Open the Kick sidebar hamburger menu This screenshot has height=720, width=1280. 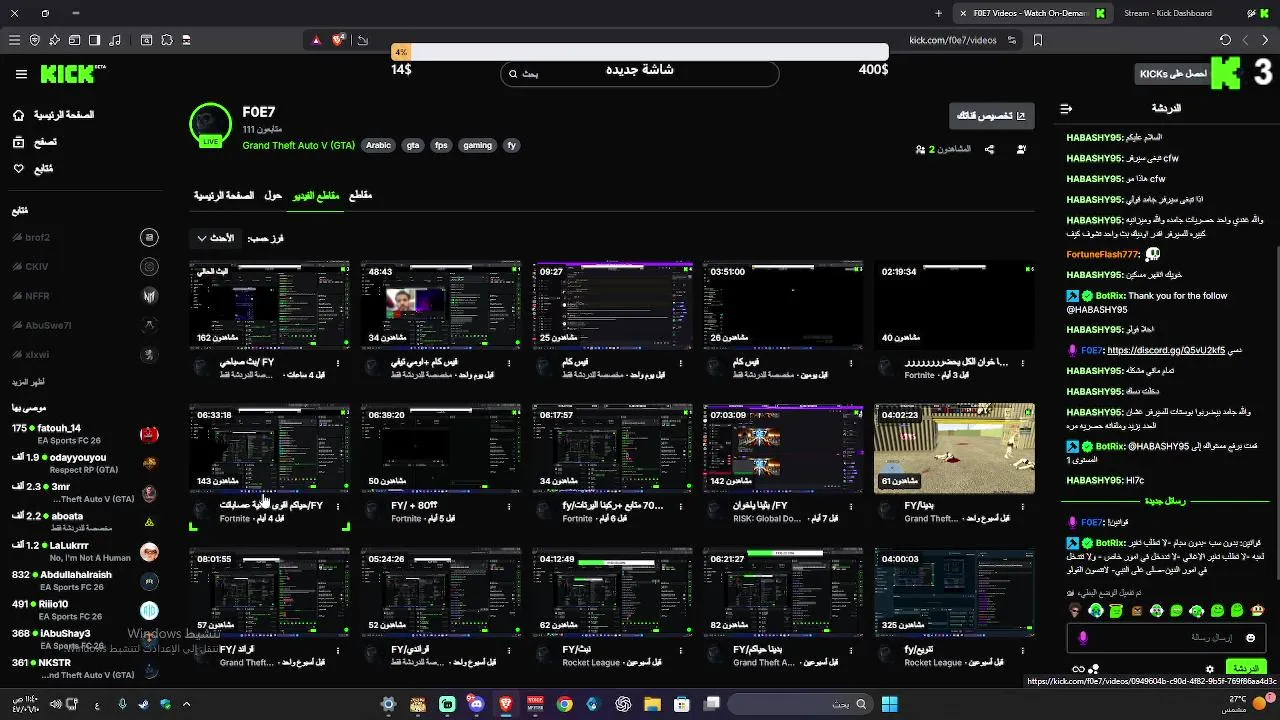(x=21, y=74)
